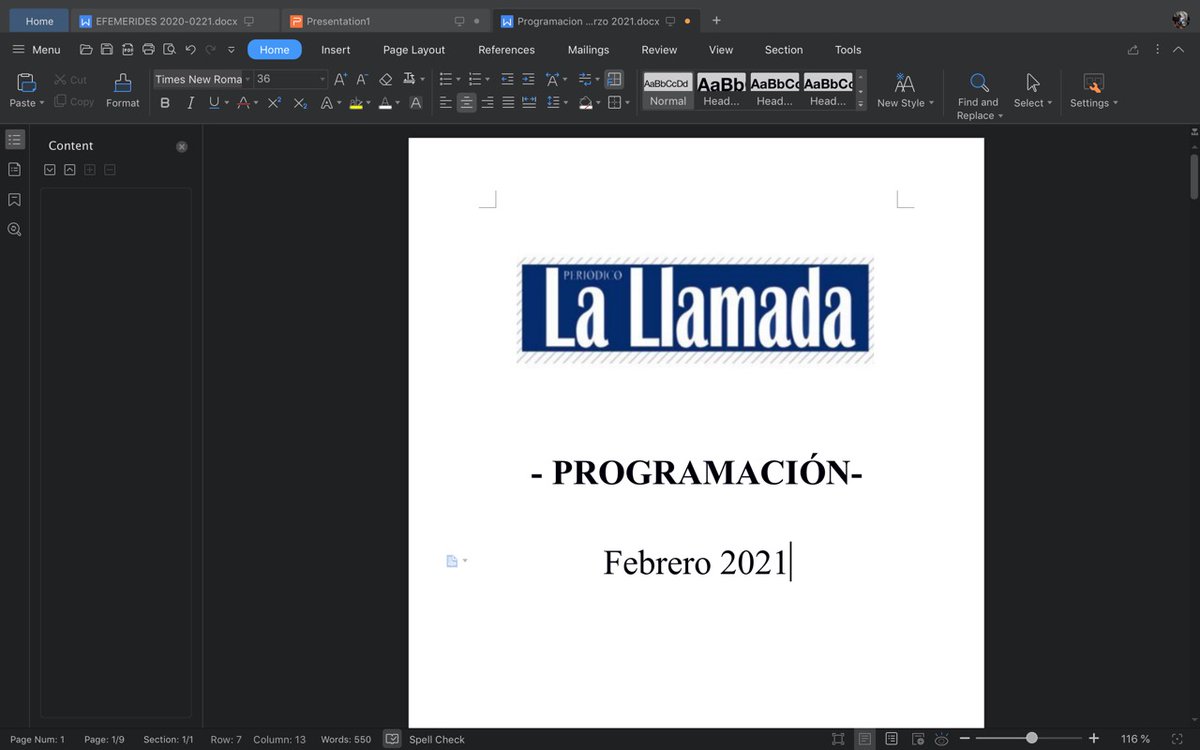
Task: Go to the Home start tab
Action: click(x=40, y=21)
